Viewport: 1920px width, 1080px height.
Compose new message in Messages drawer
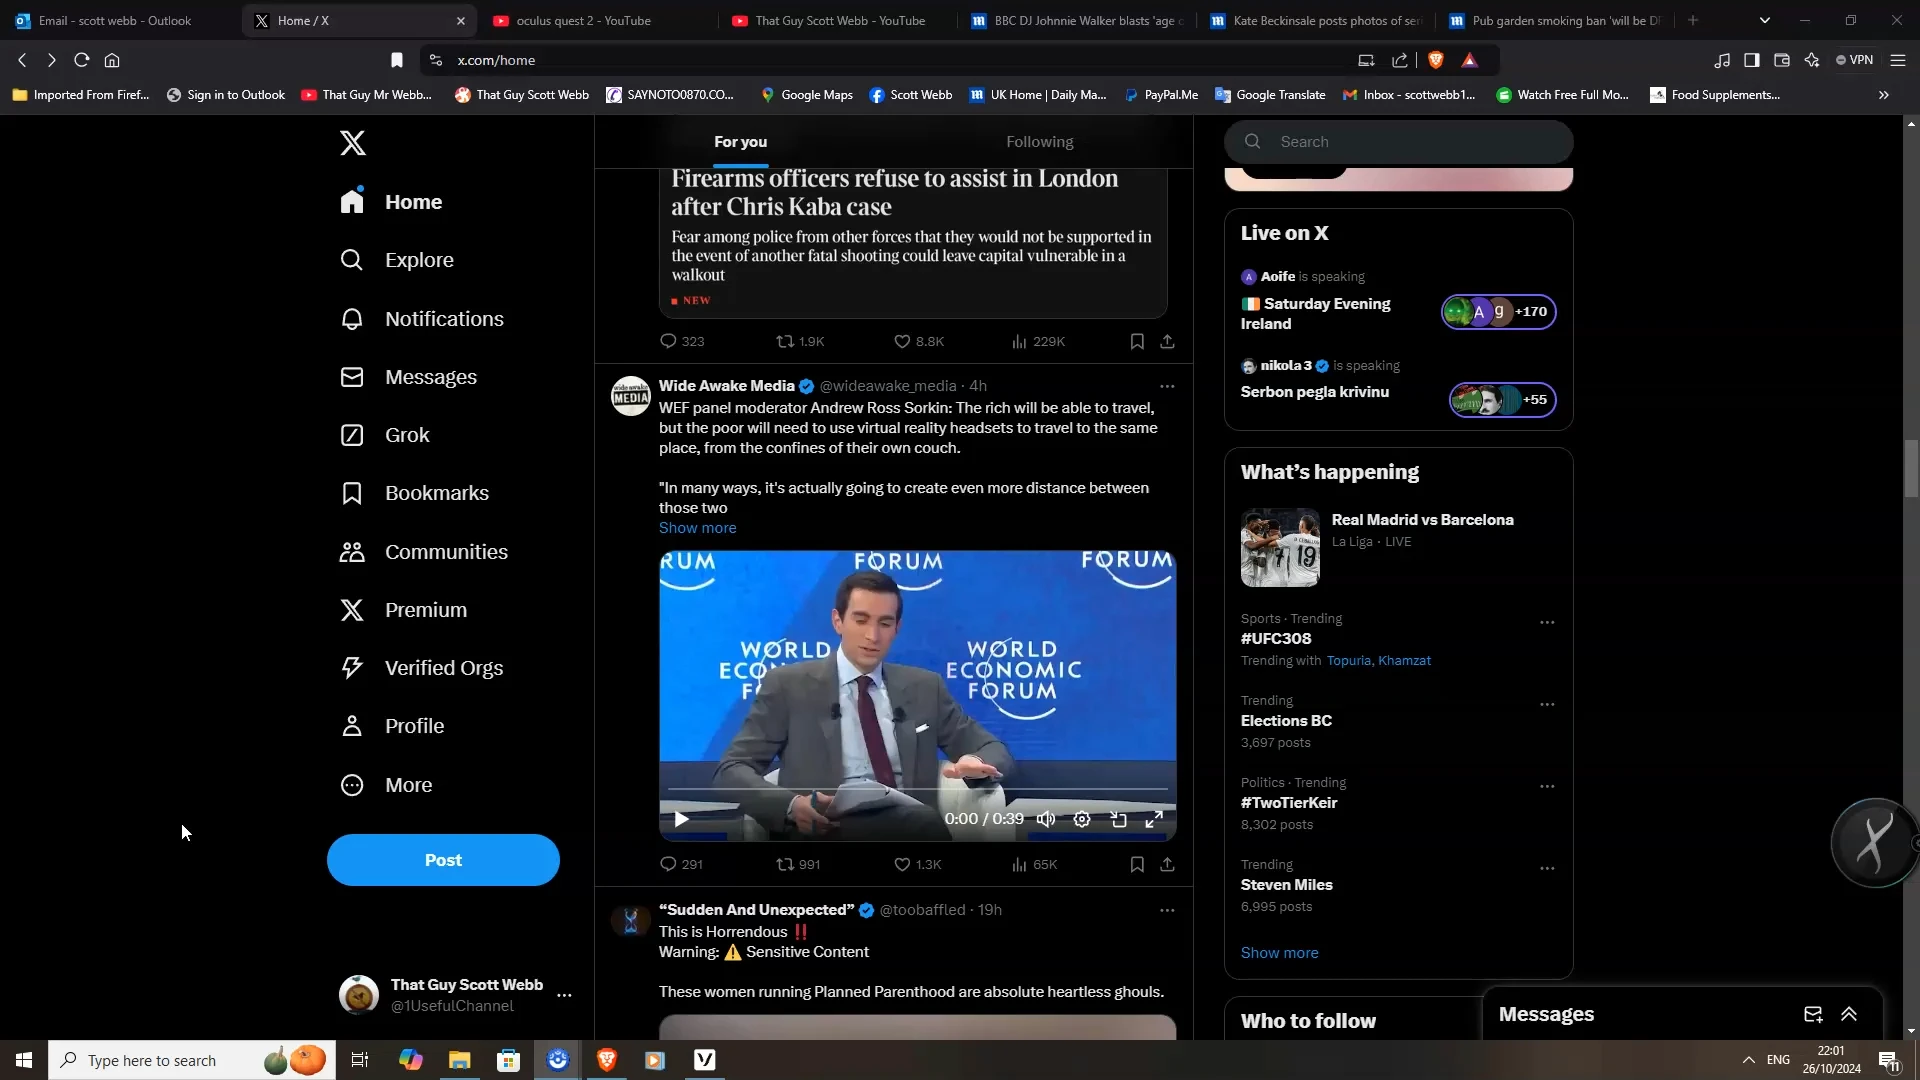click(1813, 1015)
